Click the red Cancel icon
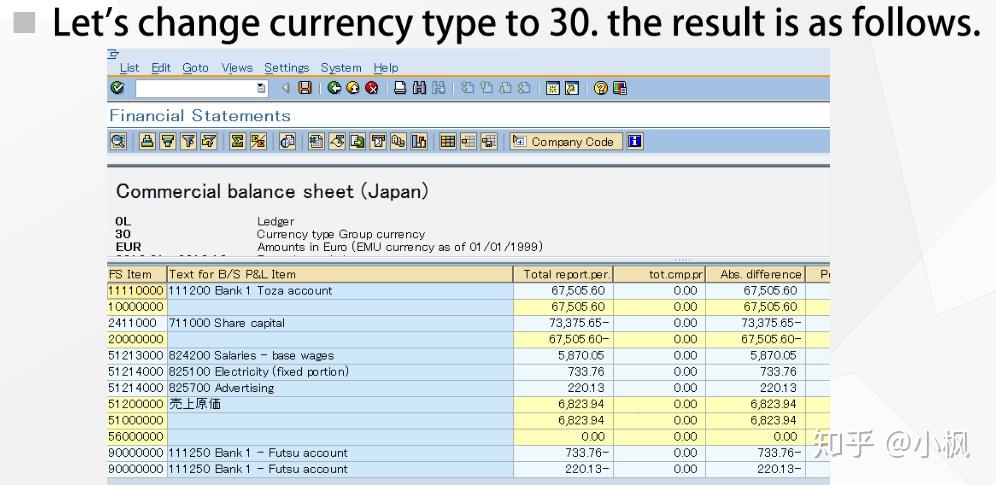 (x=372, y=88)
